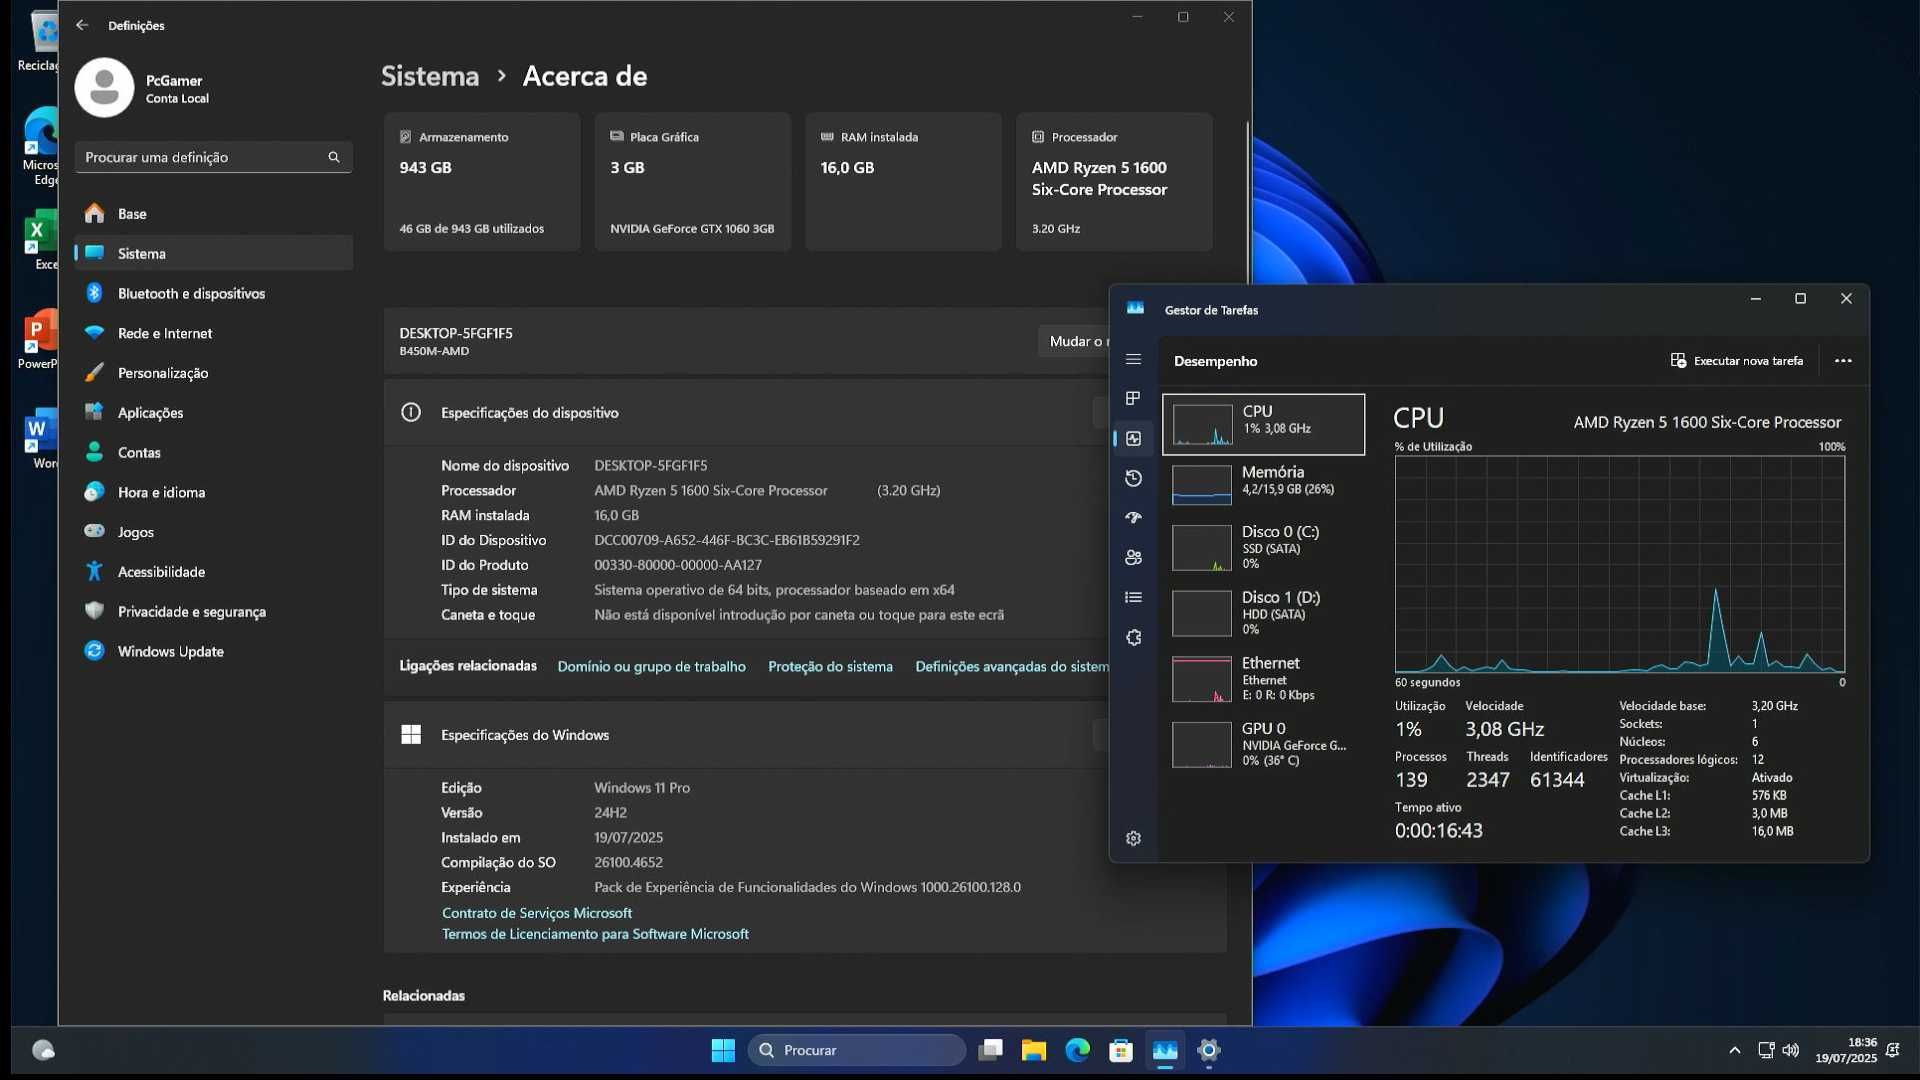Open Hora e idioma settings
Screen dimensions: 1920x1080
(213, 492)
